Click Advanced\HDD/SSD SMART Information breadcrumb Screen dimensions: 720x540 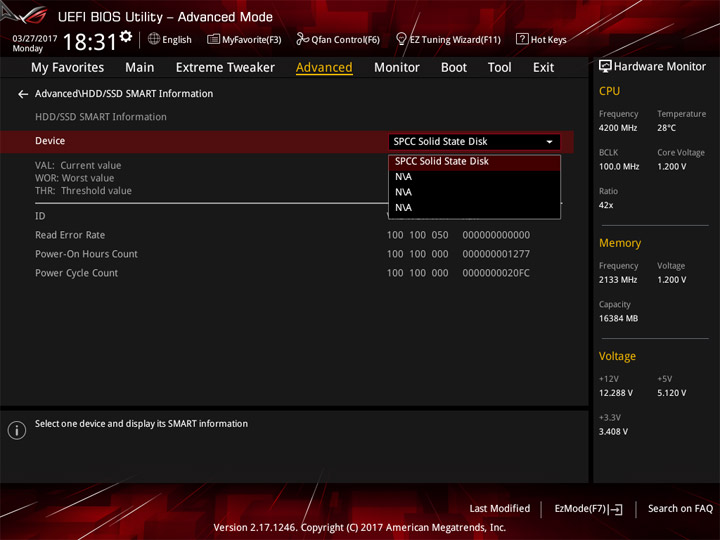[124, 94]
